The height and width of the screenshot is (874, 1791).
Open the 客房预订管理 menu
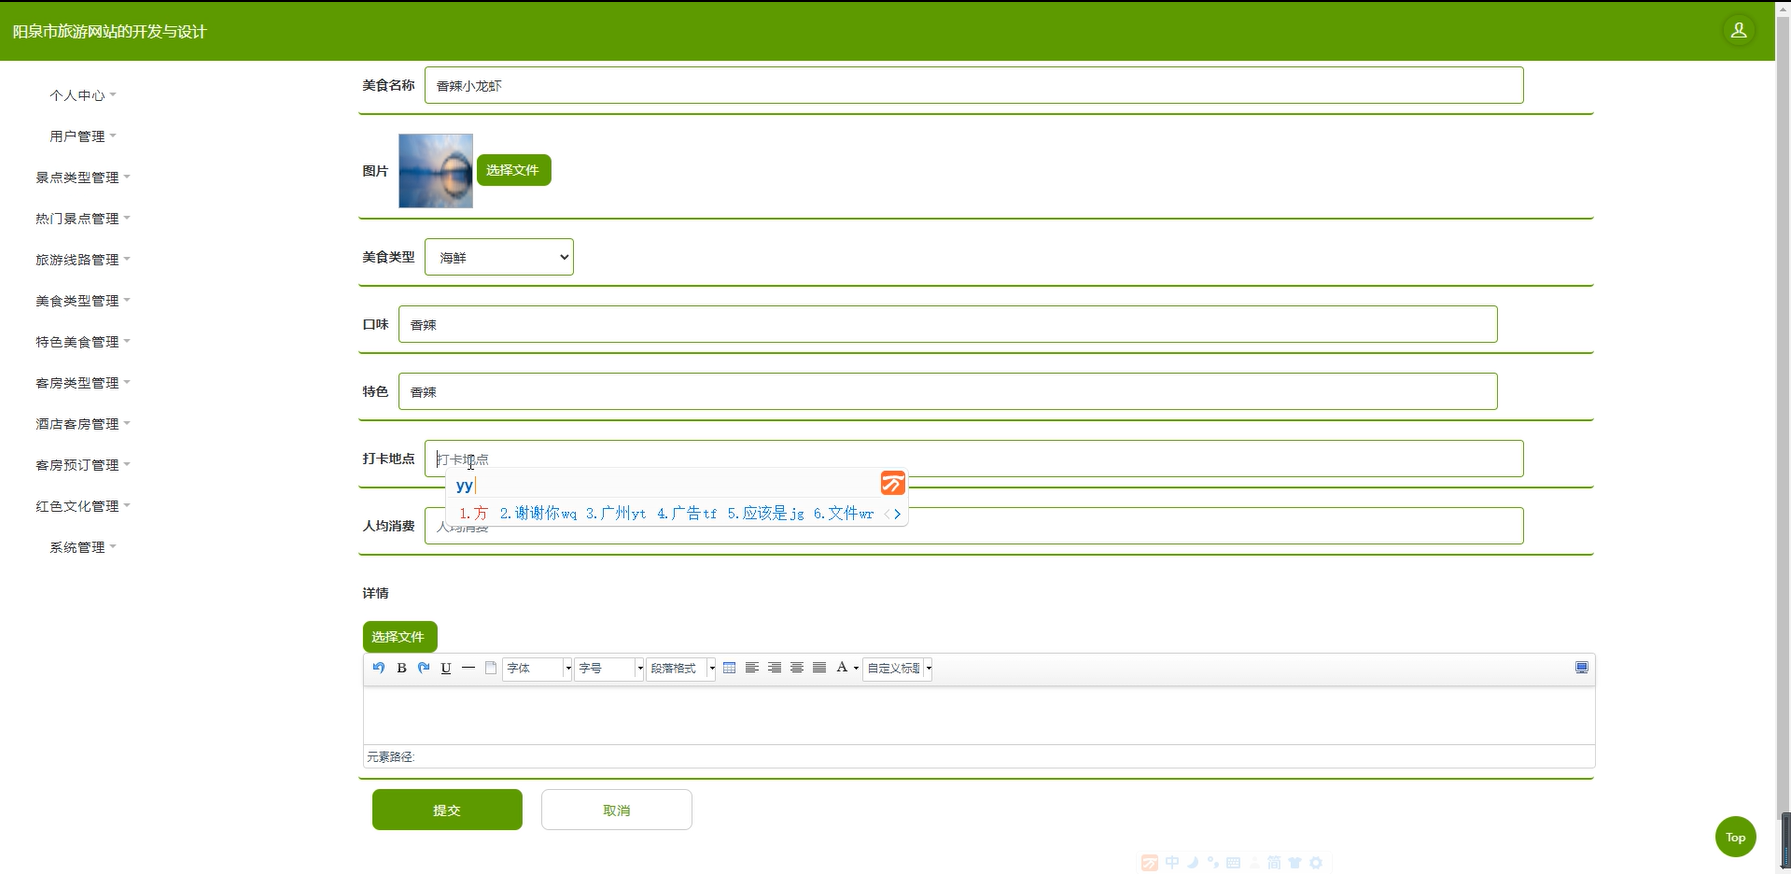pyautogui.click(x=83, y=464)
